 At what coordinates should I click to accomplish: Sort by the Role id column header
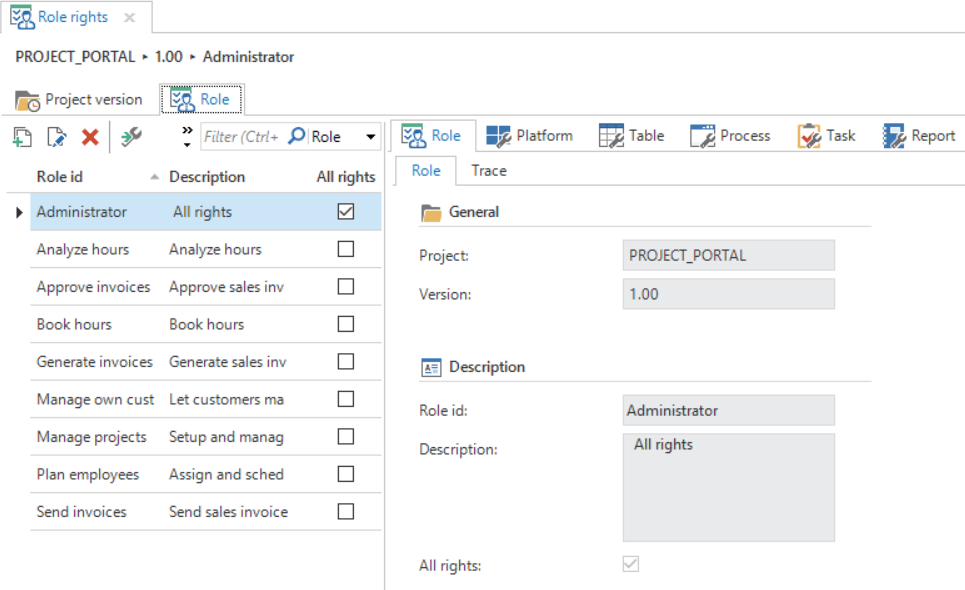point(60,177)
